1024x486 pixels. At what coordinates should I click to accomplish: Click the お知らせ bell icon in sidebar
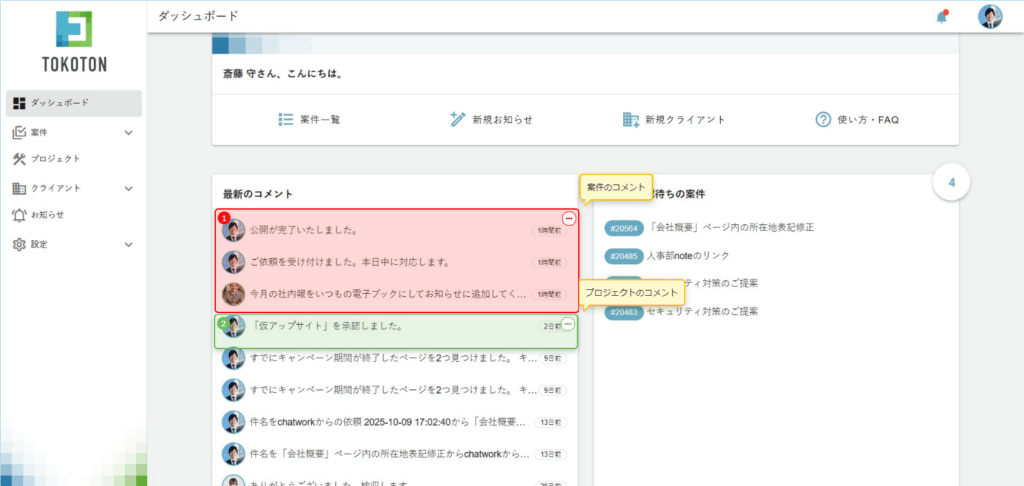pyautogui.click(x=19, y=215)
